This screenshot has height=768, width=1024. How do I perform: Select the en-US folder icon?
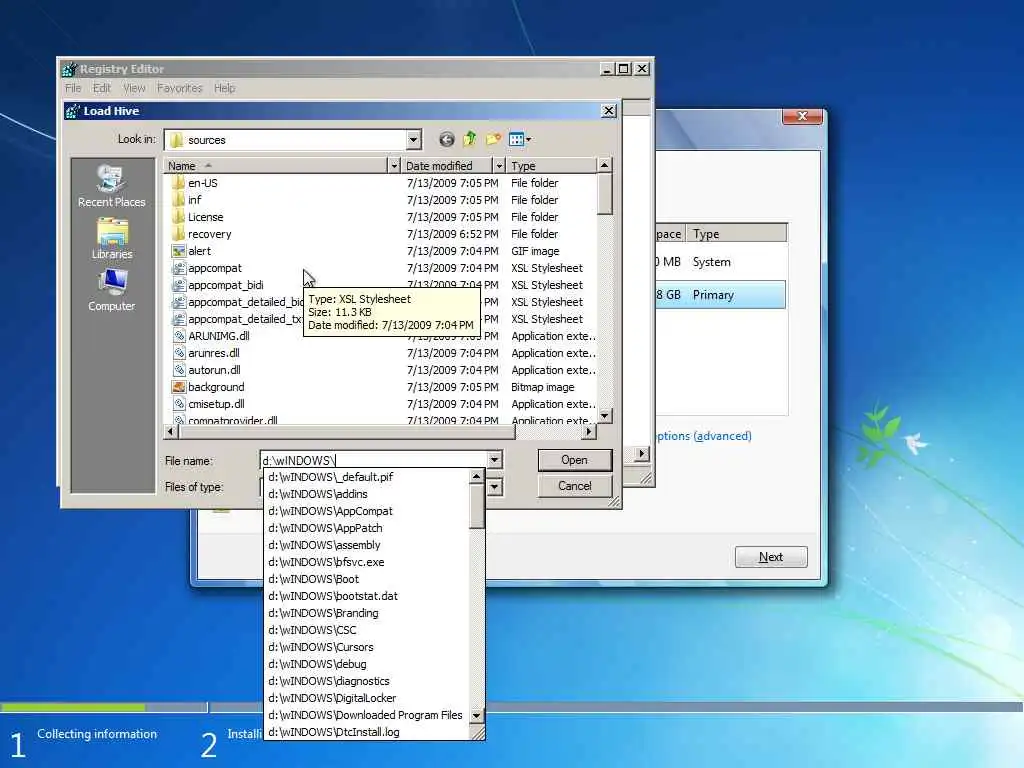click(x=179, y=183)
